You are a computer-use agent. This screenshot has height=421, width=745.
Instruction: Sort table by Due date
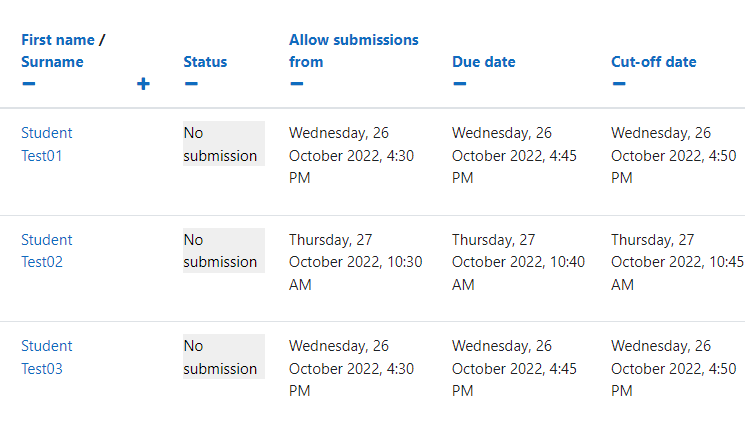pos(484,62)
